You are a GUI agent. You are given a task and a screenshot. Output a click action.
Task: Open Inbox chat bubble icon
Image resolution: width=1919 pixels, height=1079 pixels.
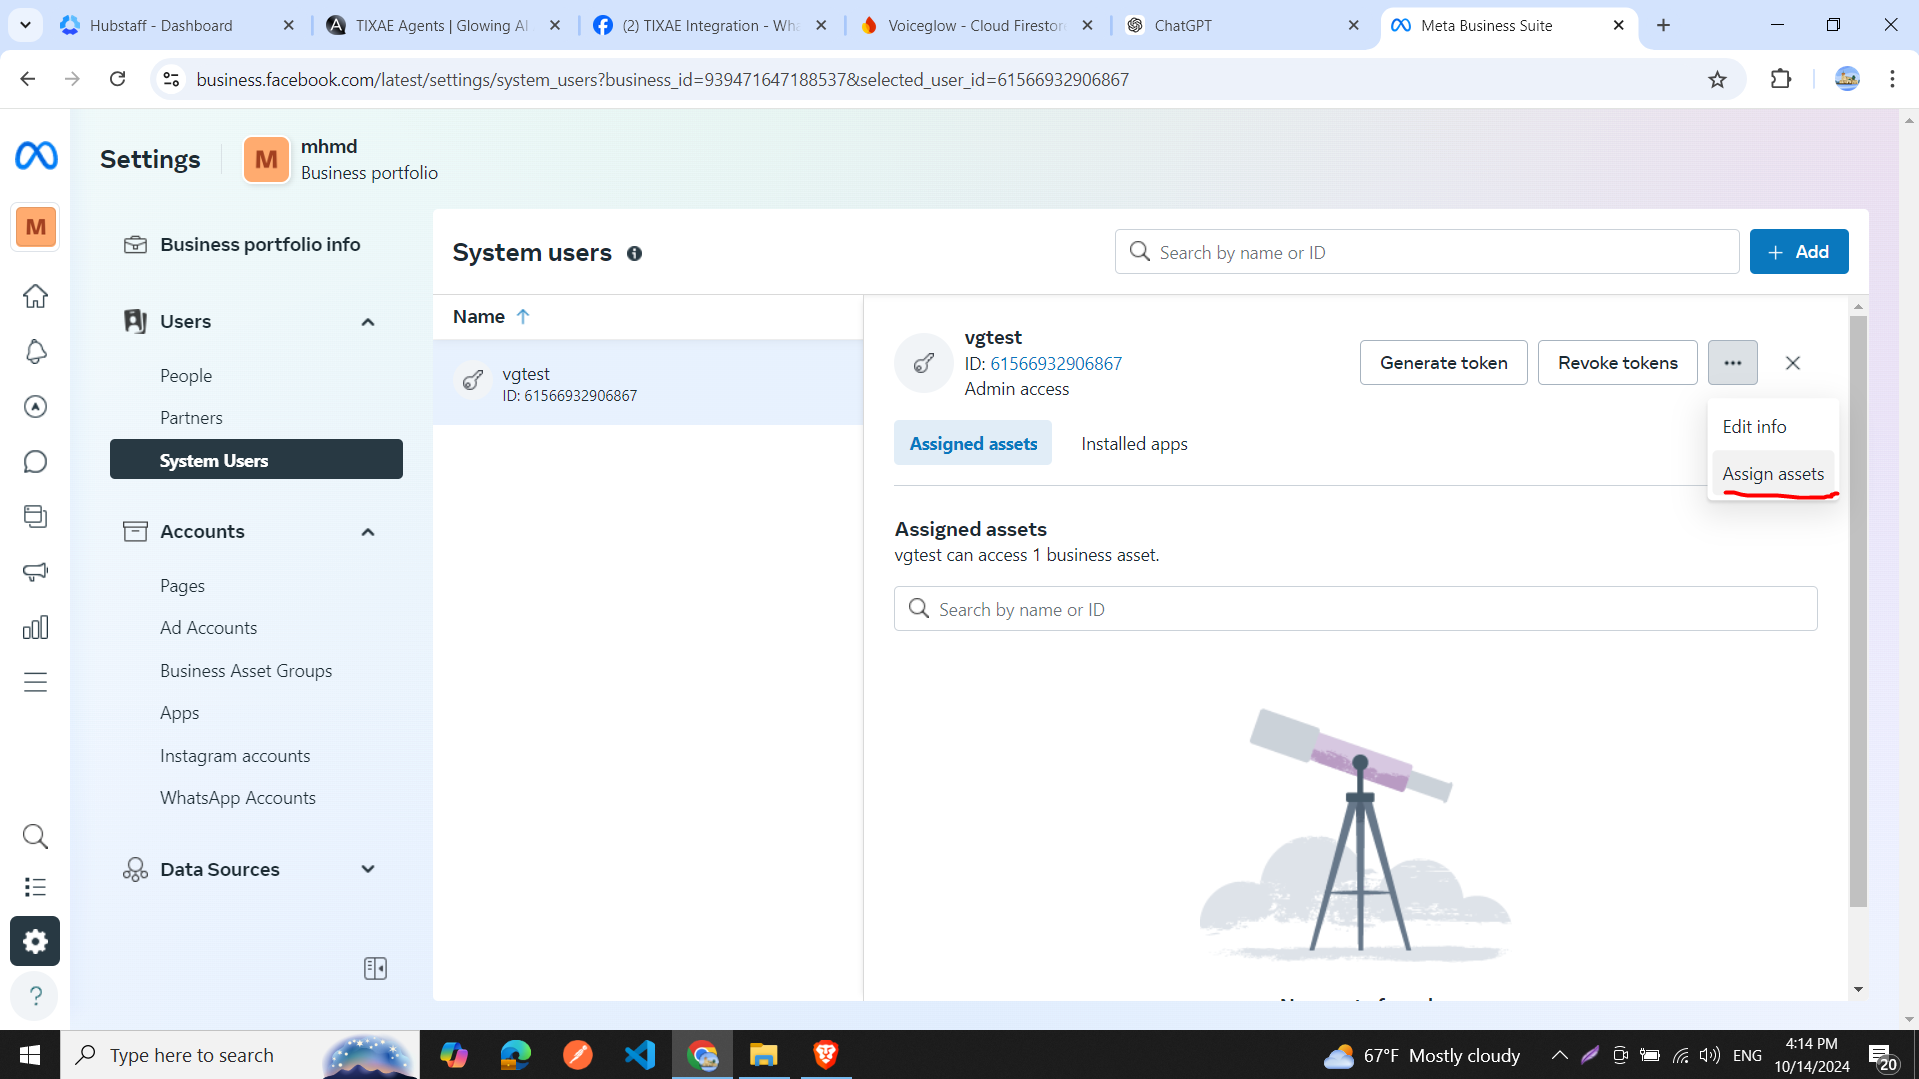tap(36, 462)
